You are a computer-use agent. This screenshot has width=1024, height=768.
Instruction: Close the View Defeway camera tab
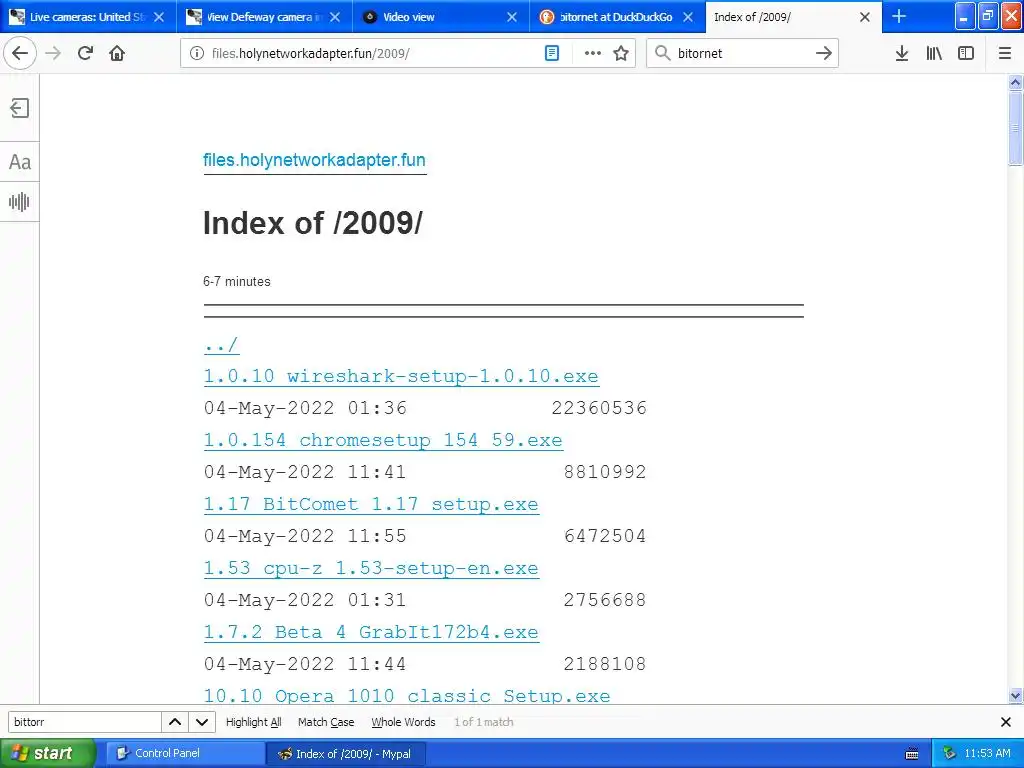click(x=335, y=17)
